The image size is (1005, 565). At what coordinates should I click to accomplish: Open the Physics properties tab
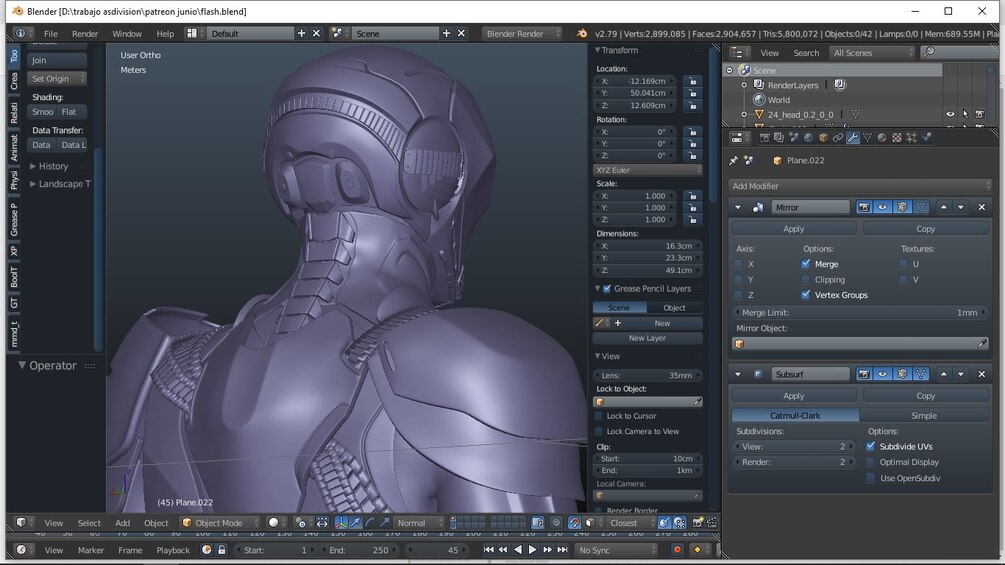[x=926, y=138]
